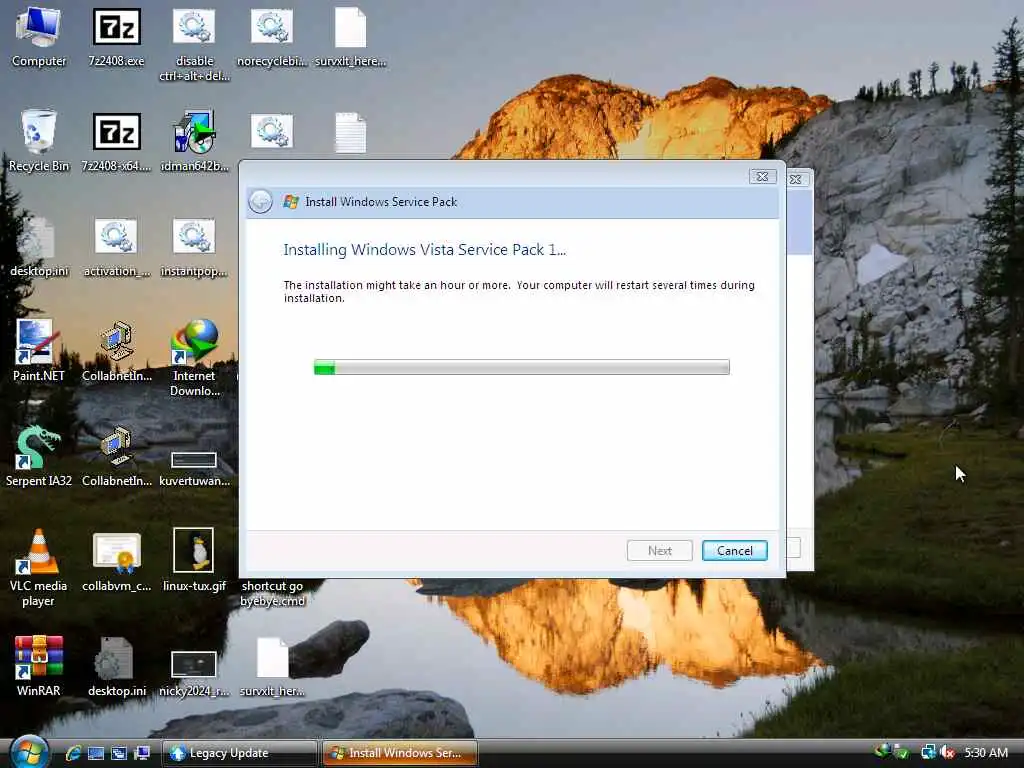Viewport: 1024px width, 768px height.
Task: Select the collabvm_c certificate icon
Action: [116, 562]
